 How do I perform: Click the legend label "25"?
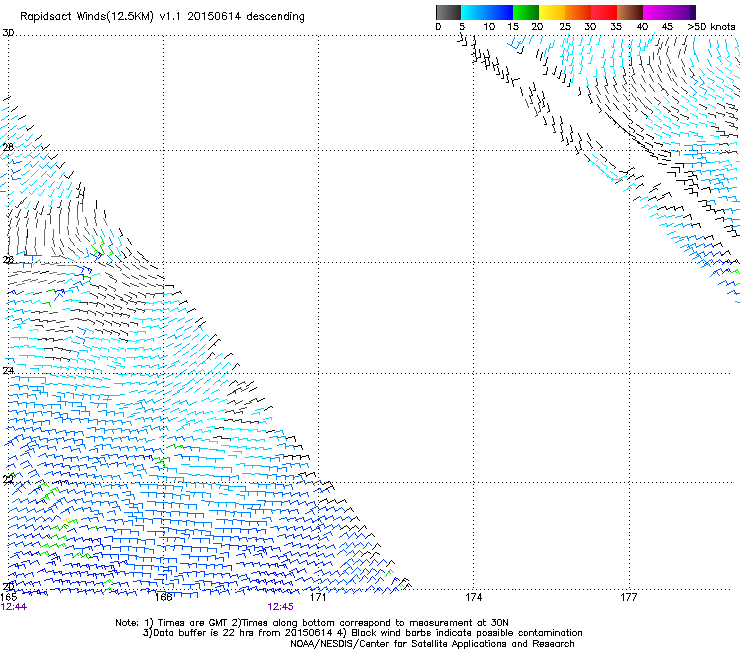tap(565, 27)
